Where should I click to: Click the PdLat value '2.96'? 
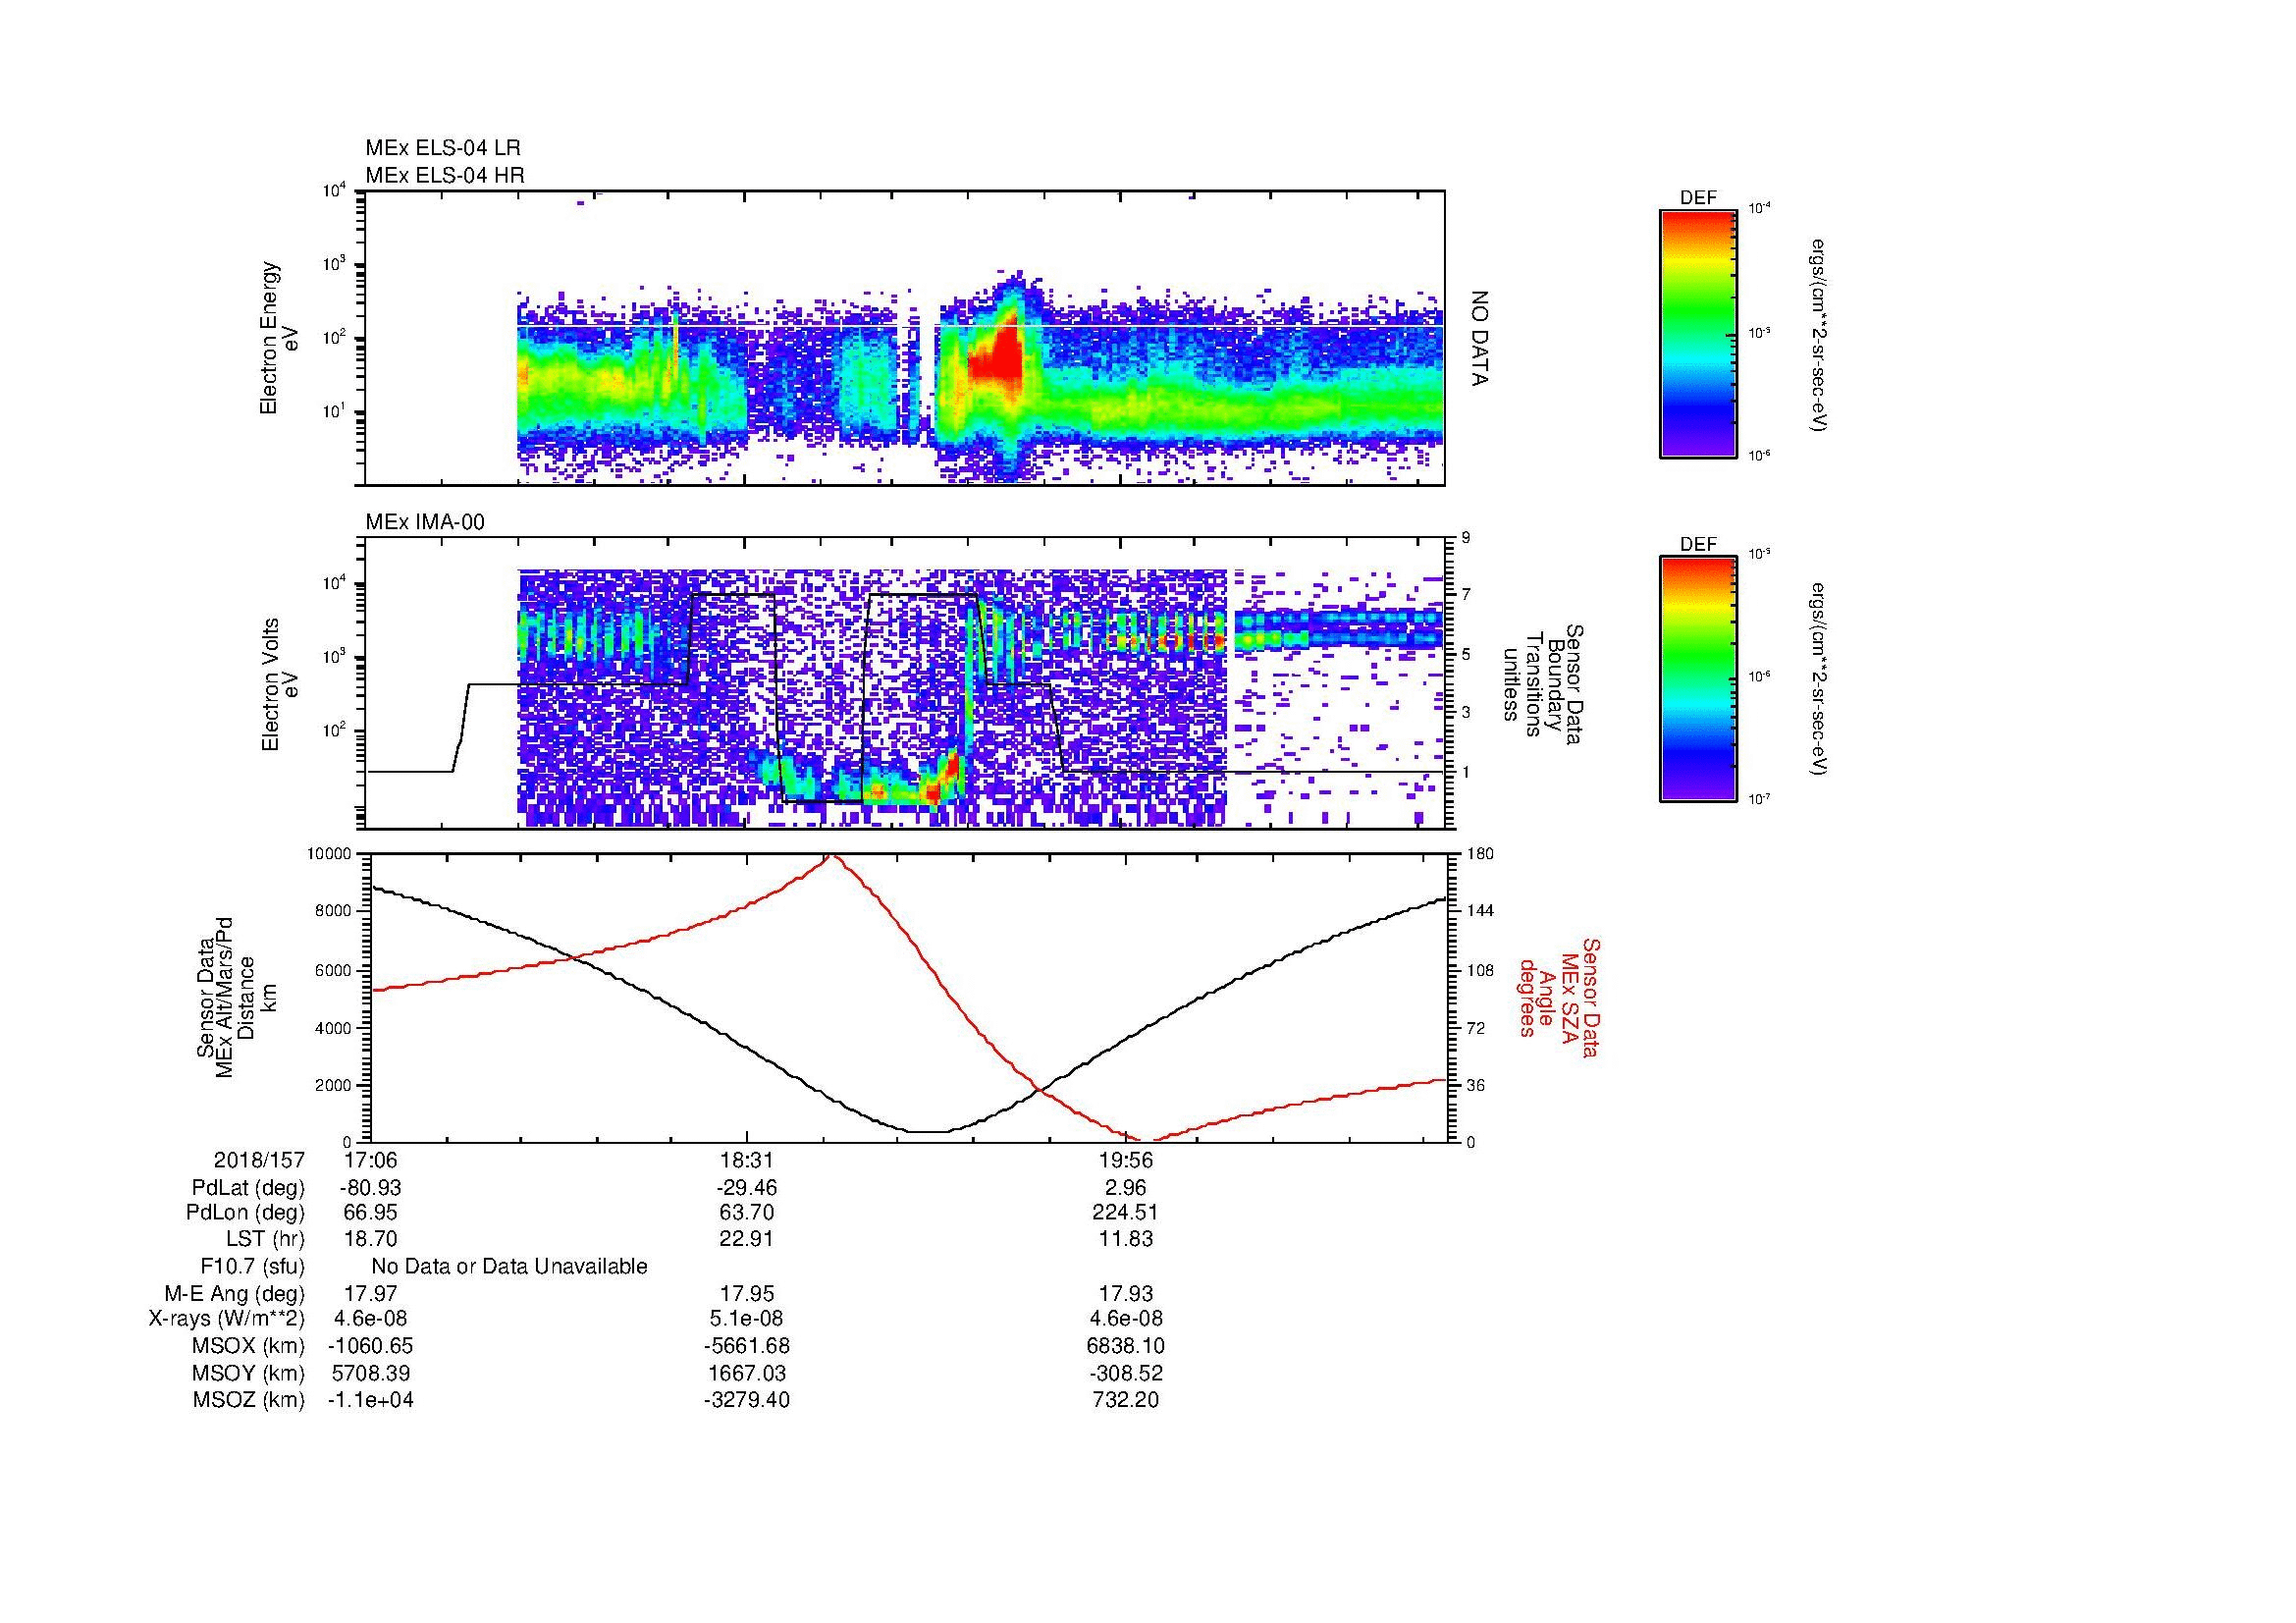click(1125, 1188)
